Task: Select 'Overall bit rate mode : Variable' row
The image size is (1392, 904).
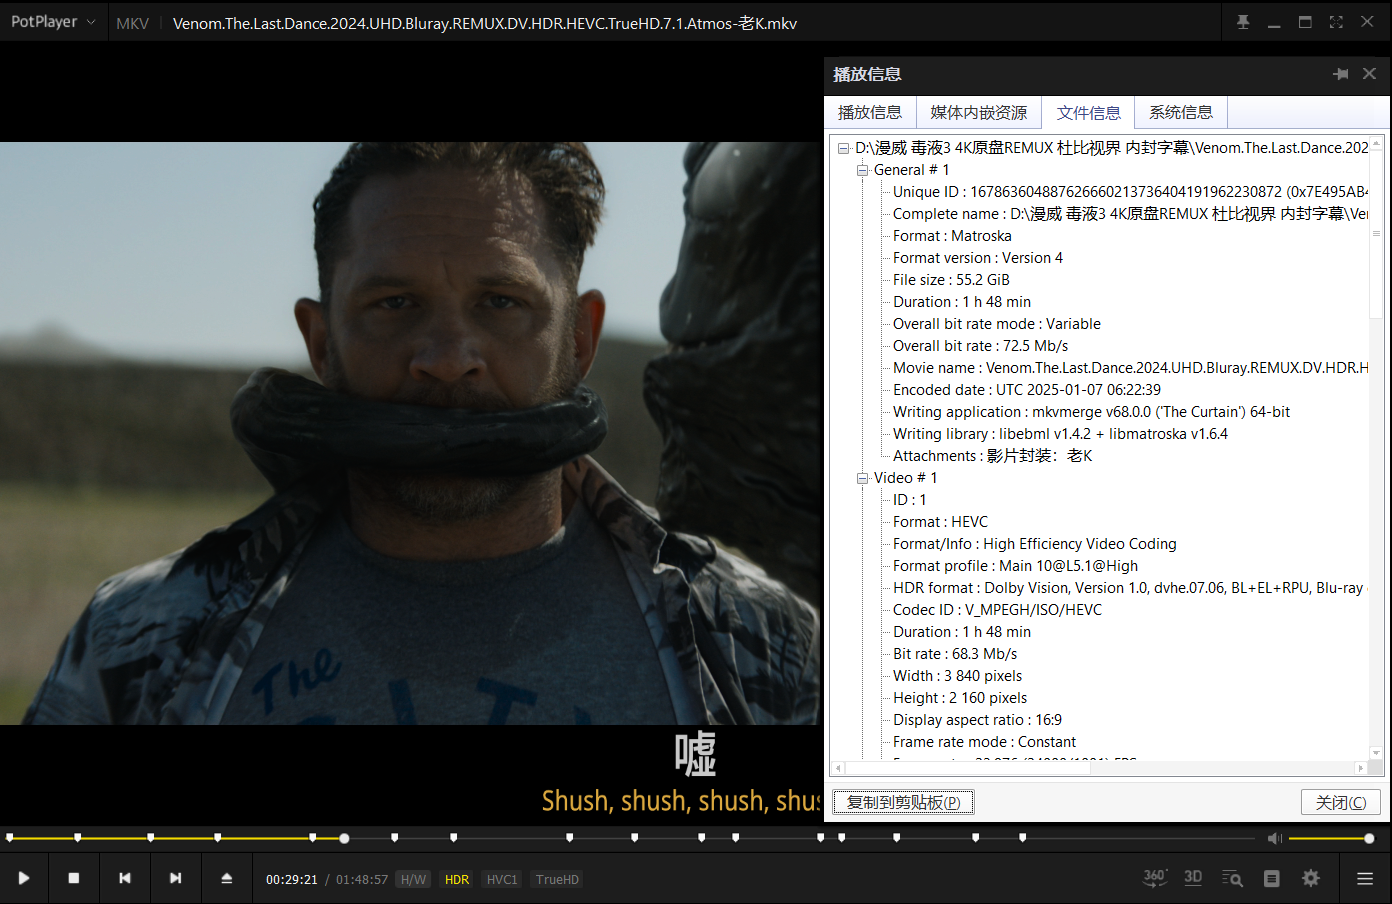Action: (997, 324)
